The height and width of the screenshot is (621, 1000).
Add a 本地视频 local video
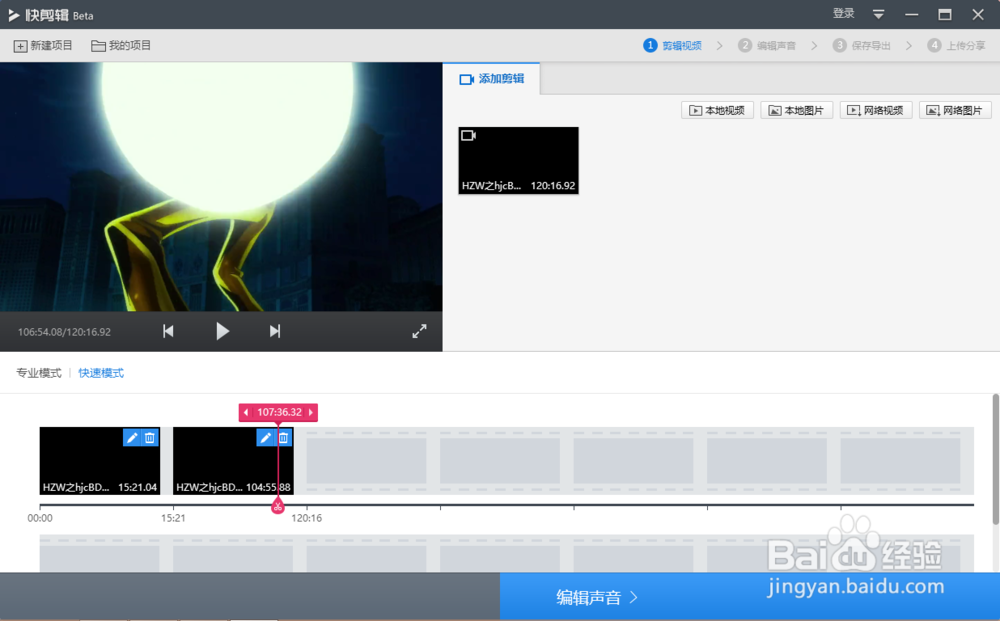pyautogui.click(x=717, y=110)
